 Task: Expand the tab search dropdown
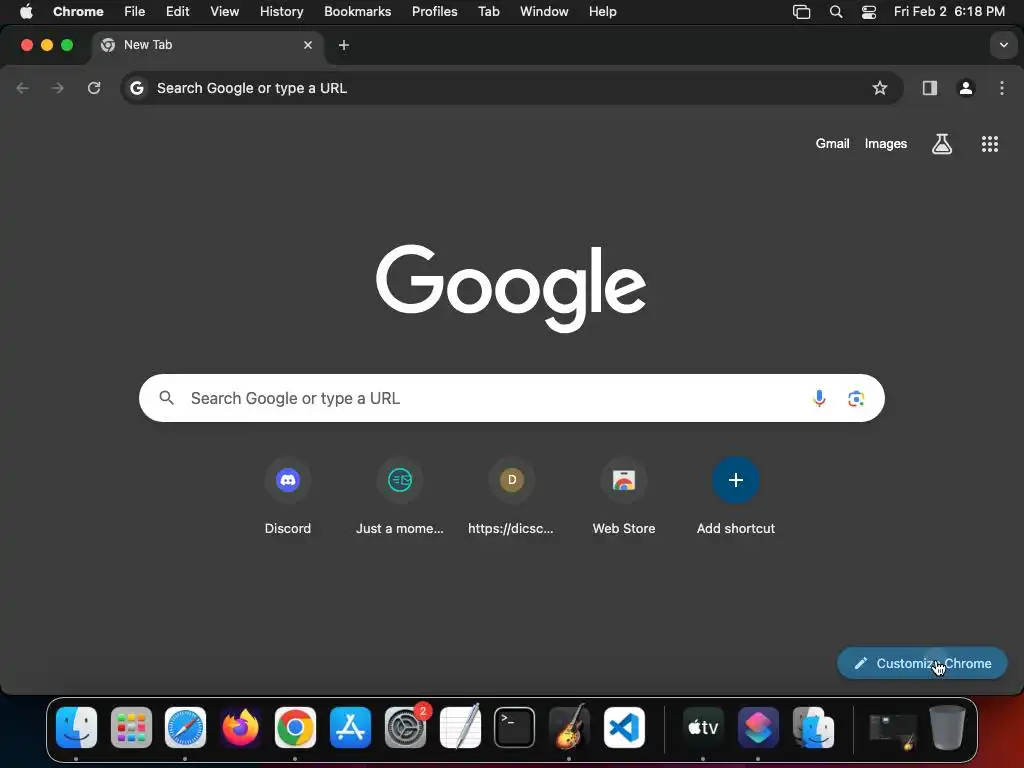point(1004,45)
